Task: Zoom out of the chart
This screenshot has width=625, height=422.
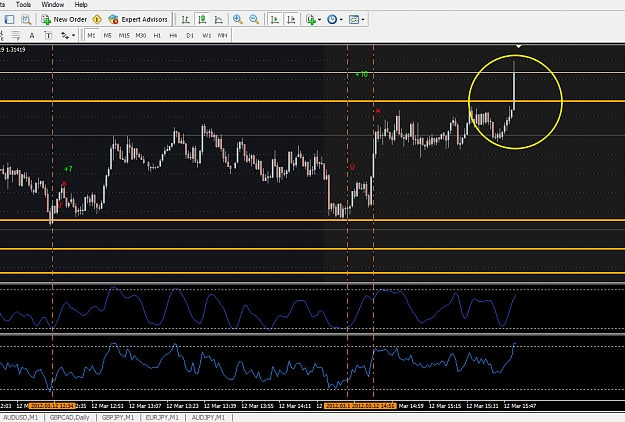Action: pos(254,19)
